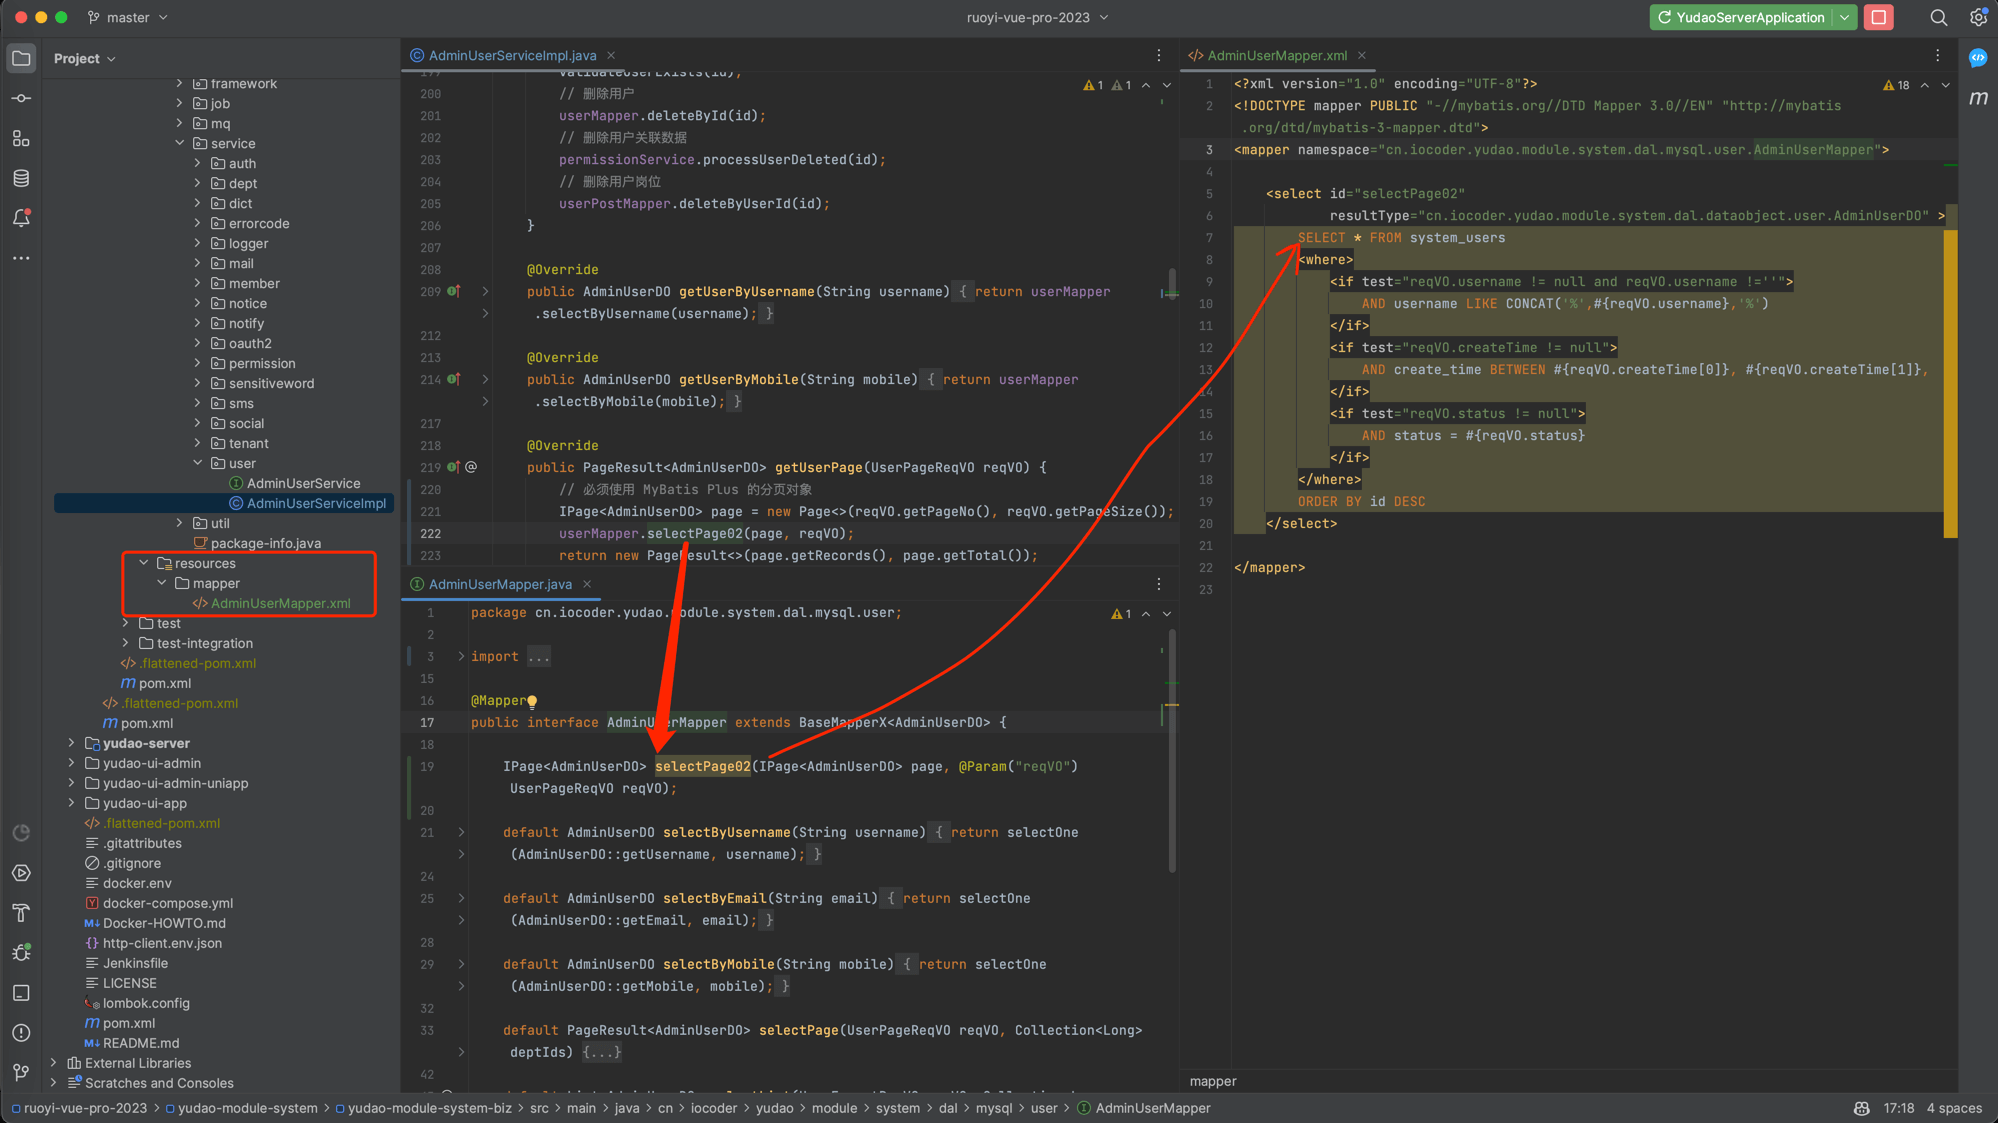Open the Terminal tool window icon
This screenshot has width=1998, height=1123.
[x=21, y=993]
